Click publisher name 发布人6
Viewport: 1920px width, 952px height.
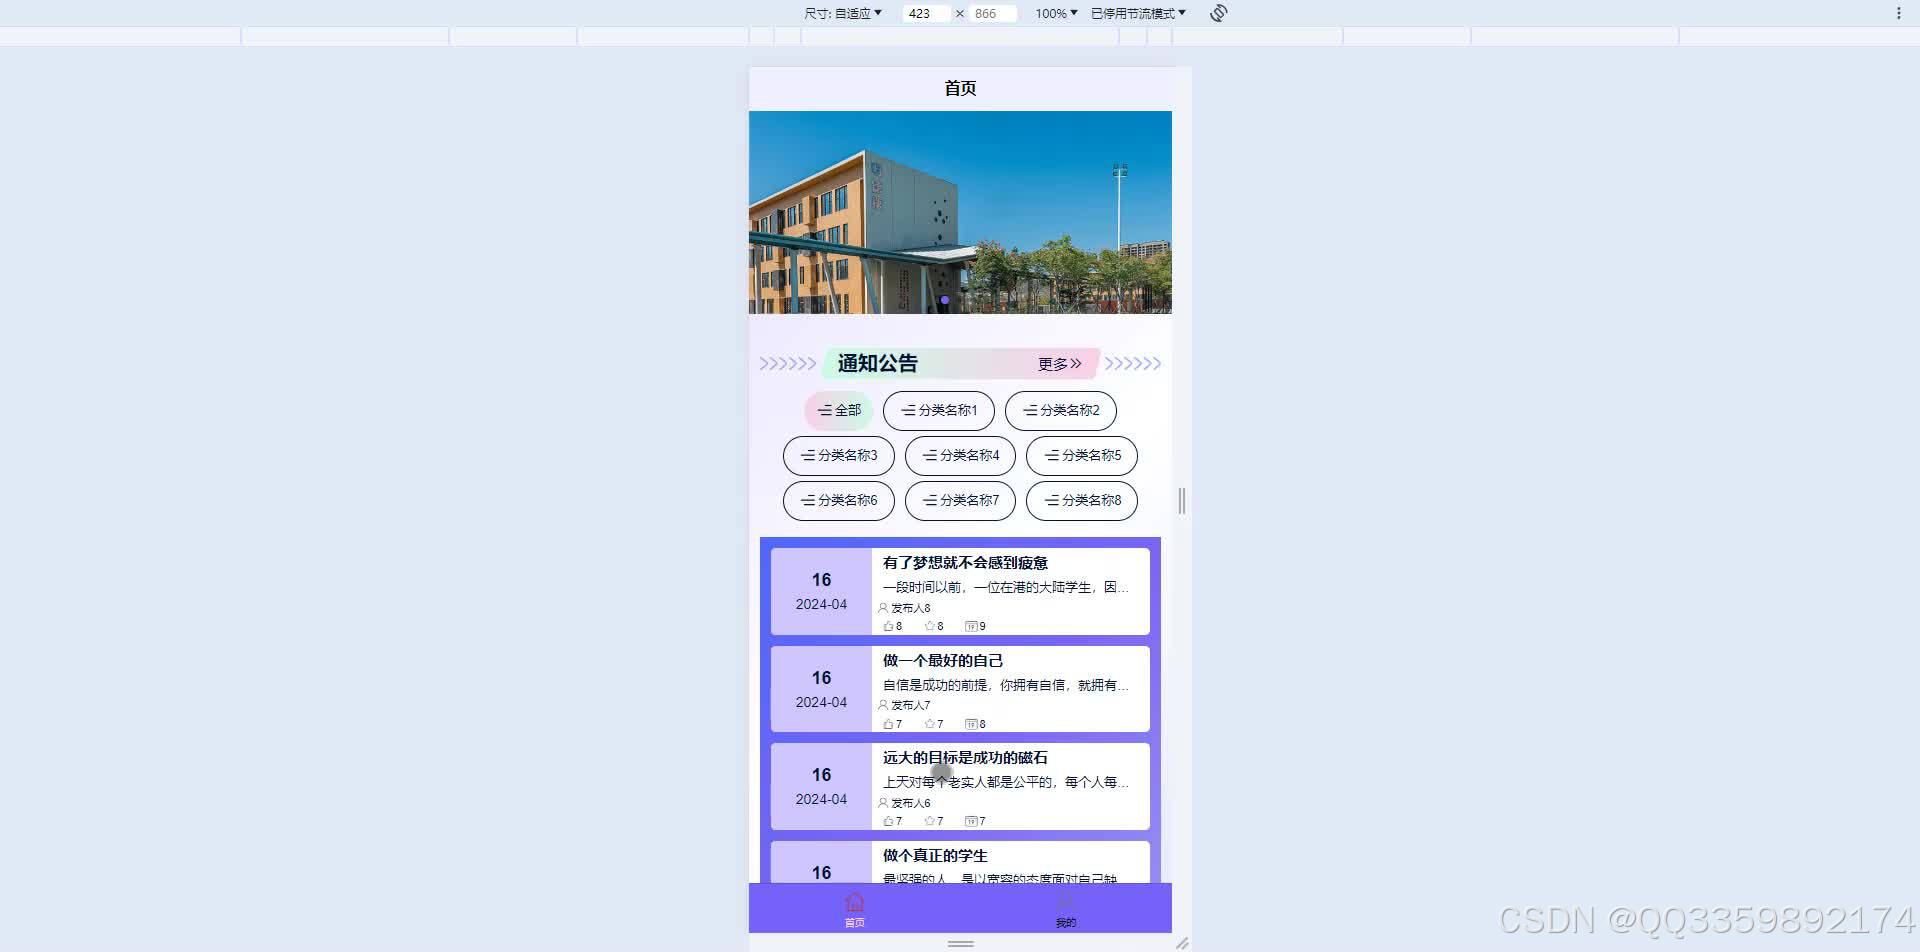point(911,803)
